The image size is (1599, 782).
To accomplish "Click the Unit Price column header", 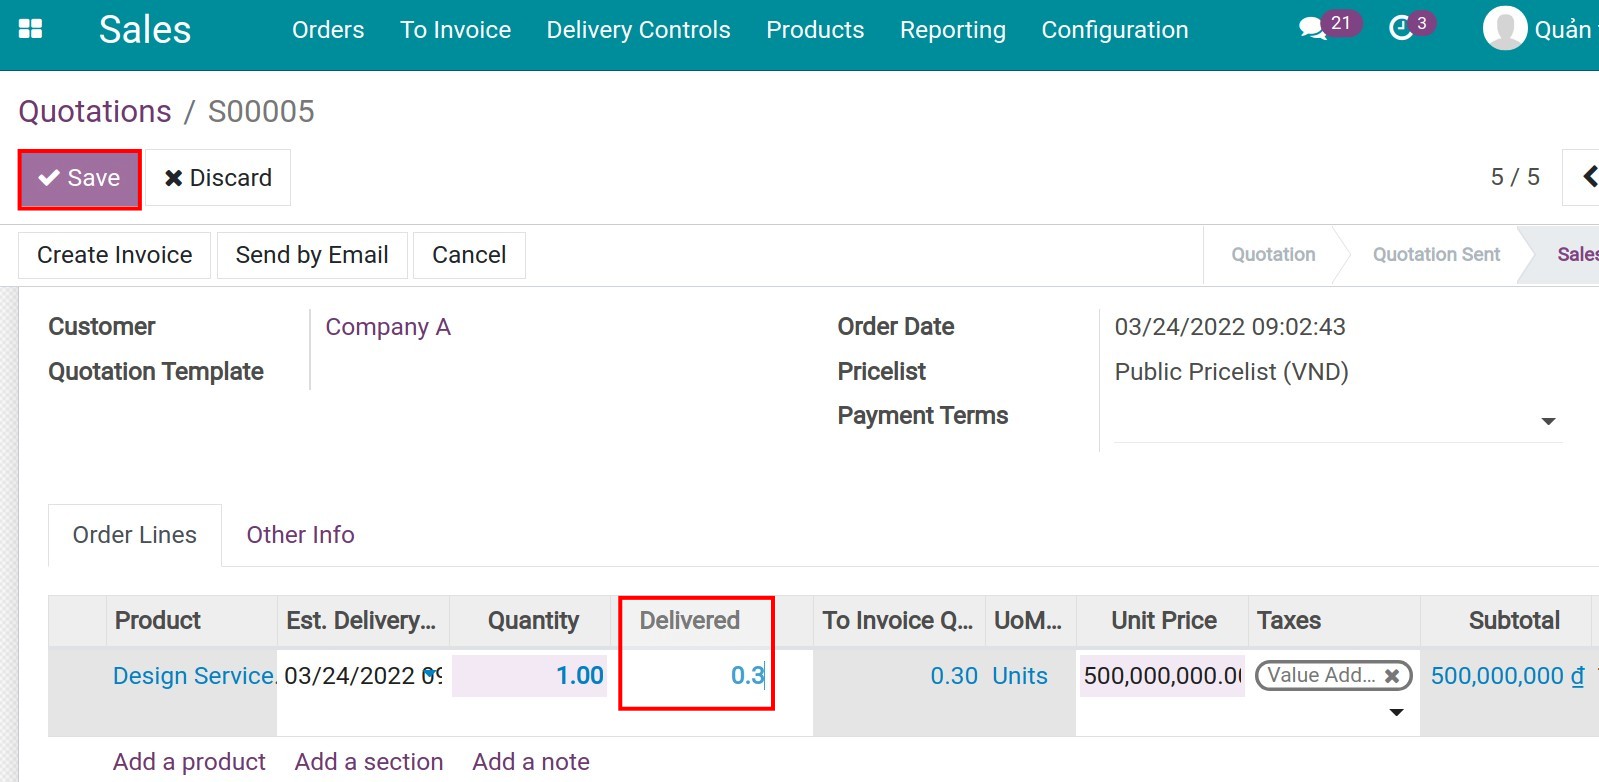I will coord(1162,621).
